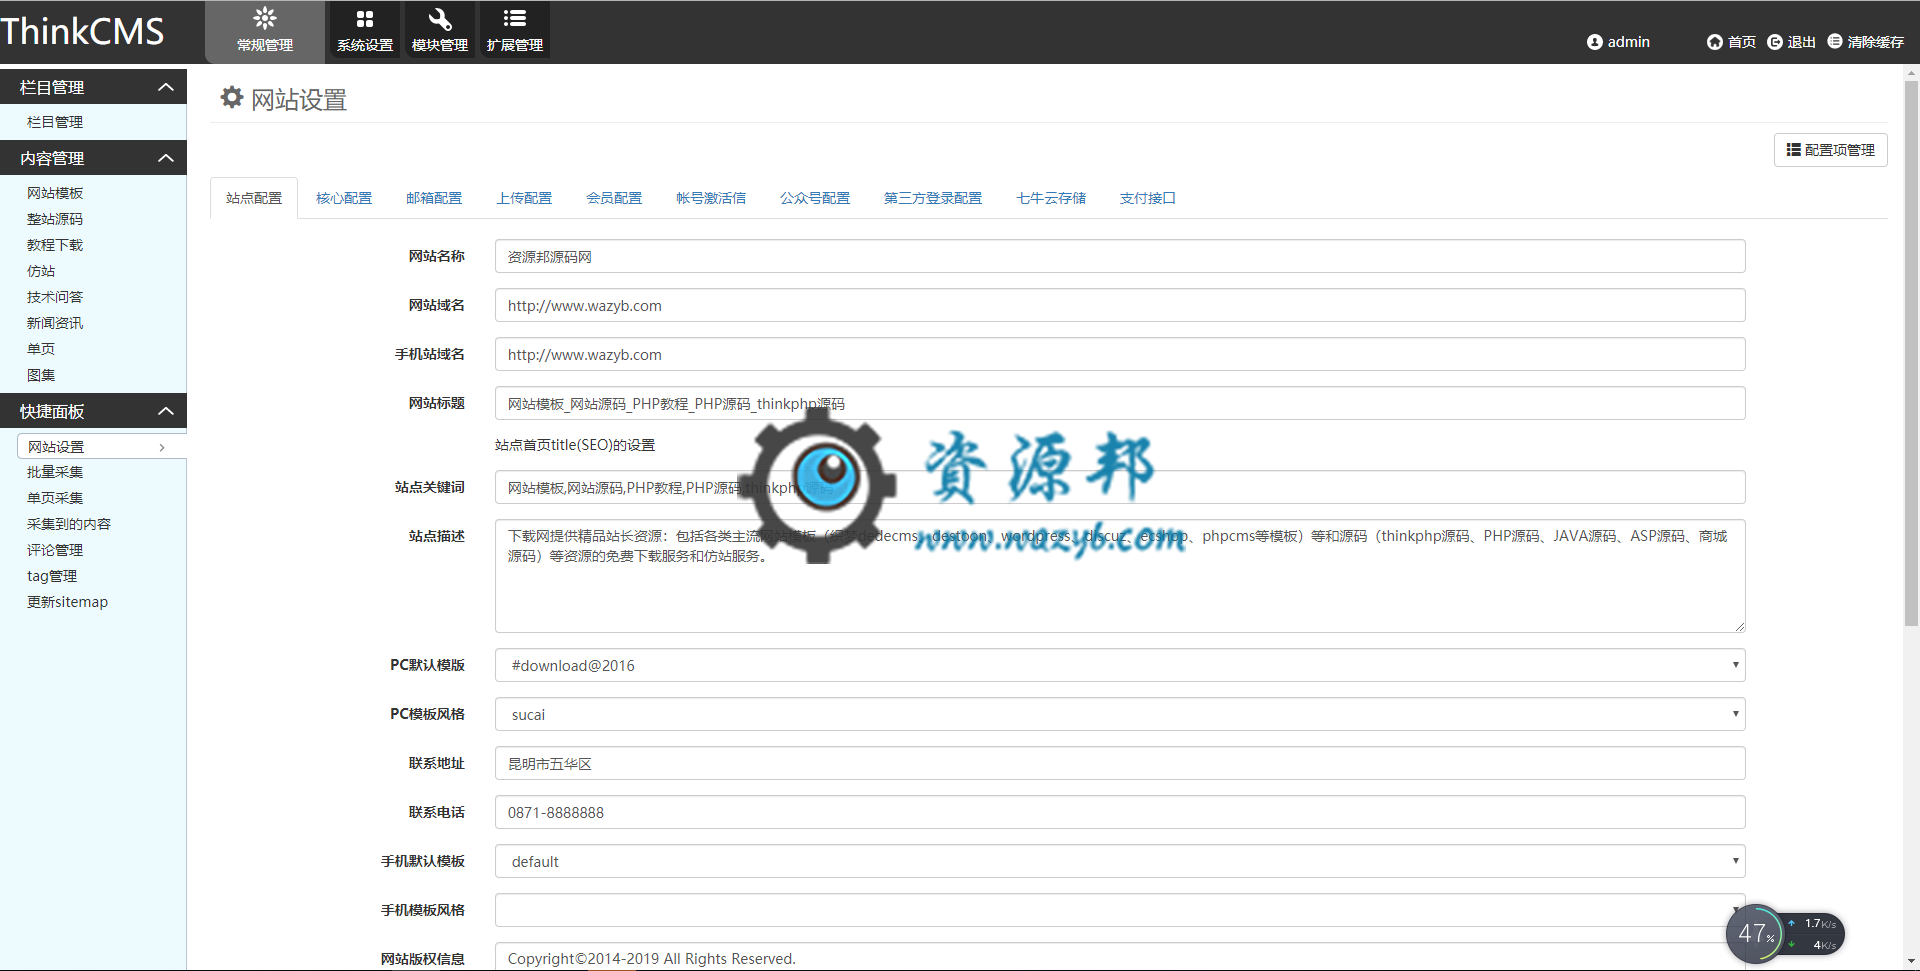
Task: Open 图集 in sidebar
Action: tap(41, 375)
